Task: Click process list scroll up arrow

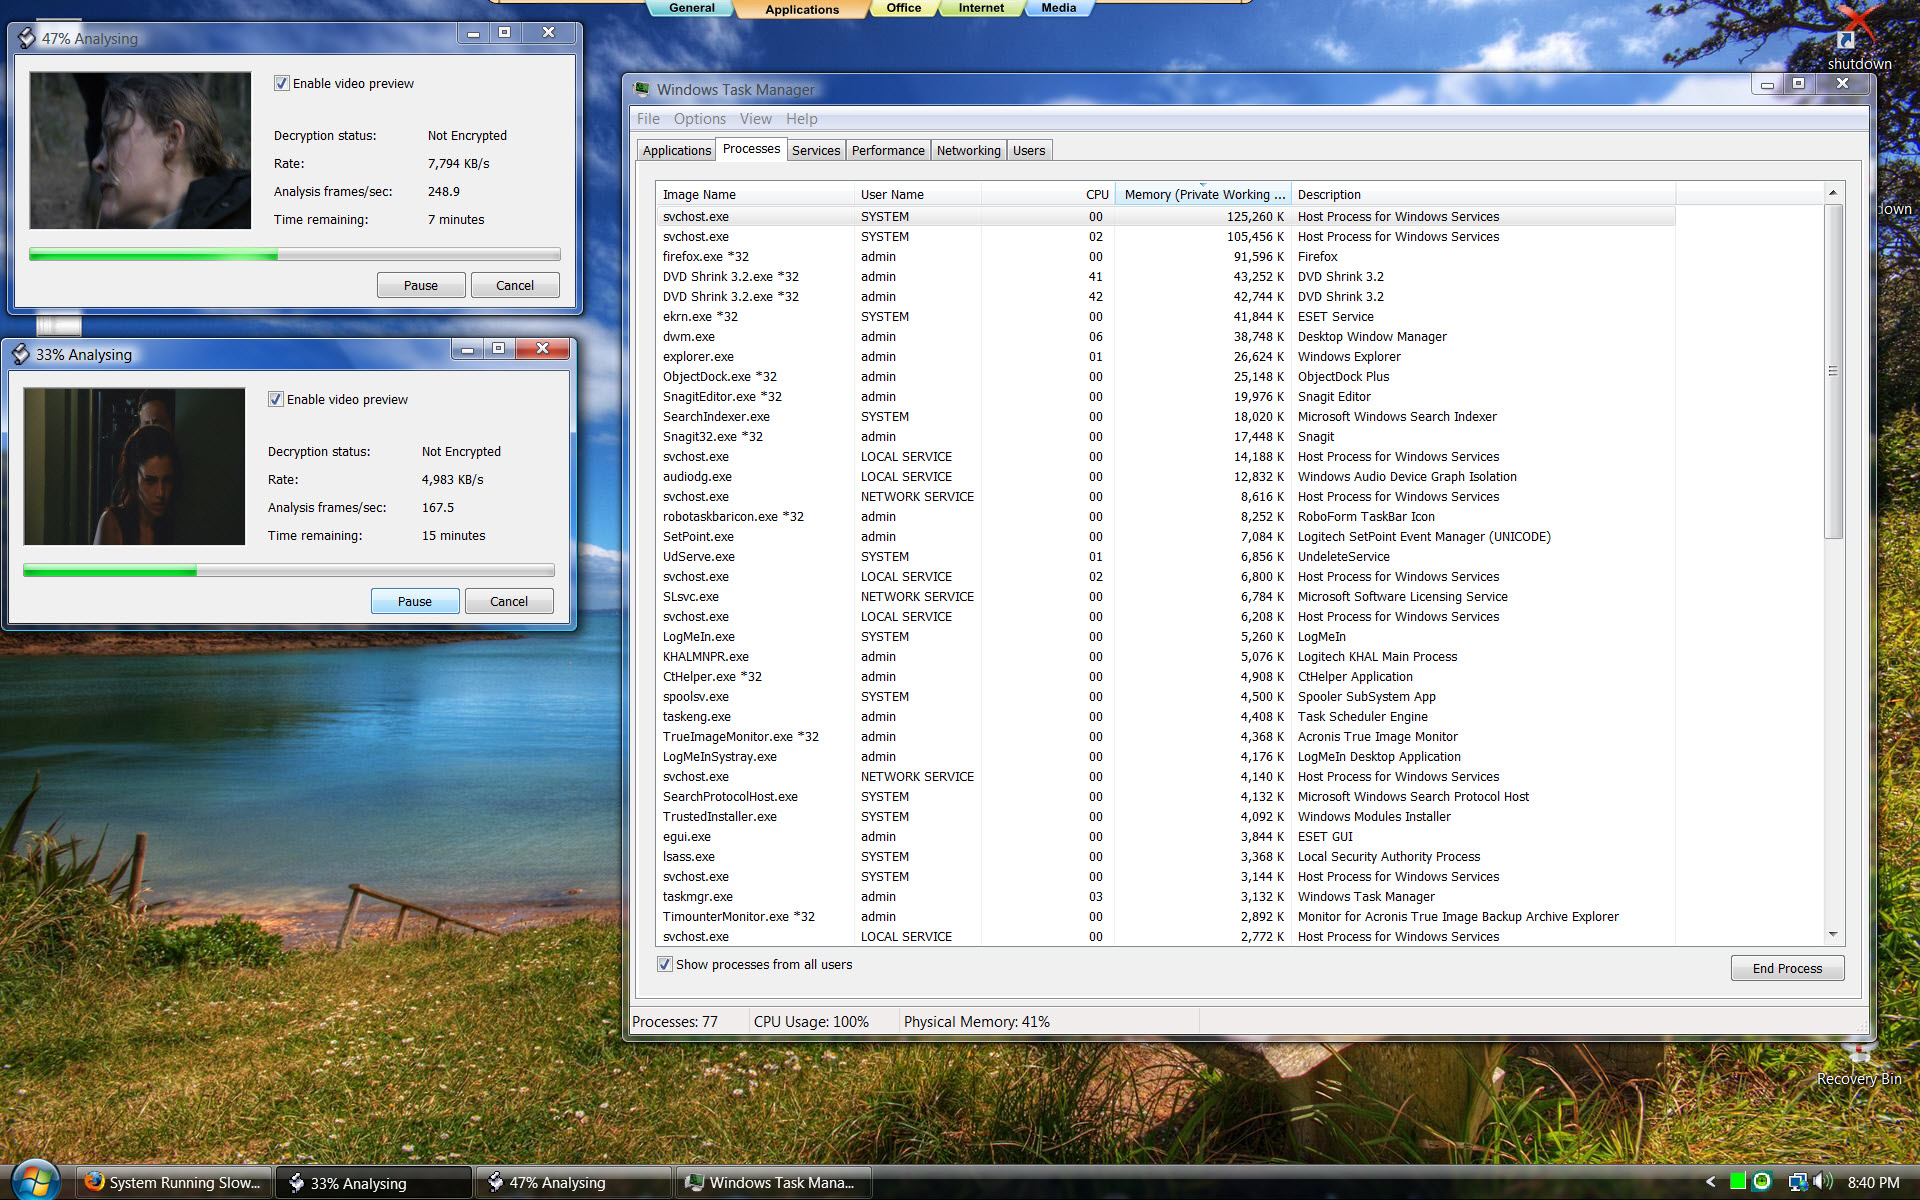Action: tap(1833, 193)
